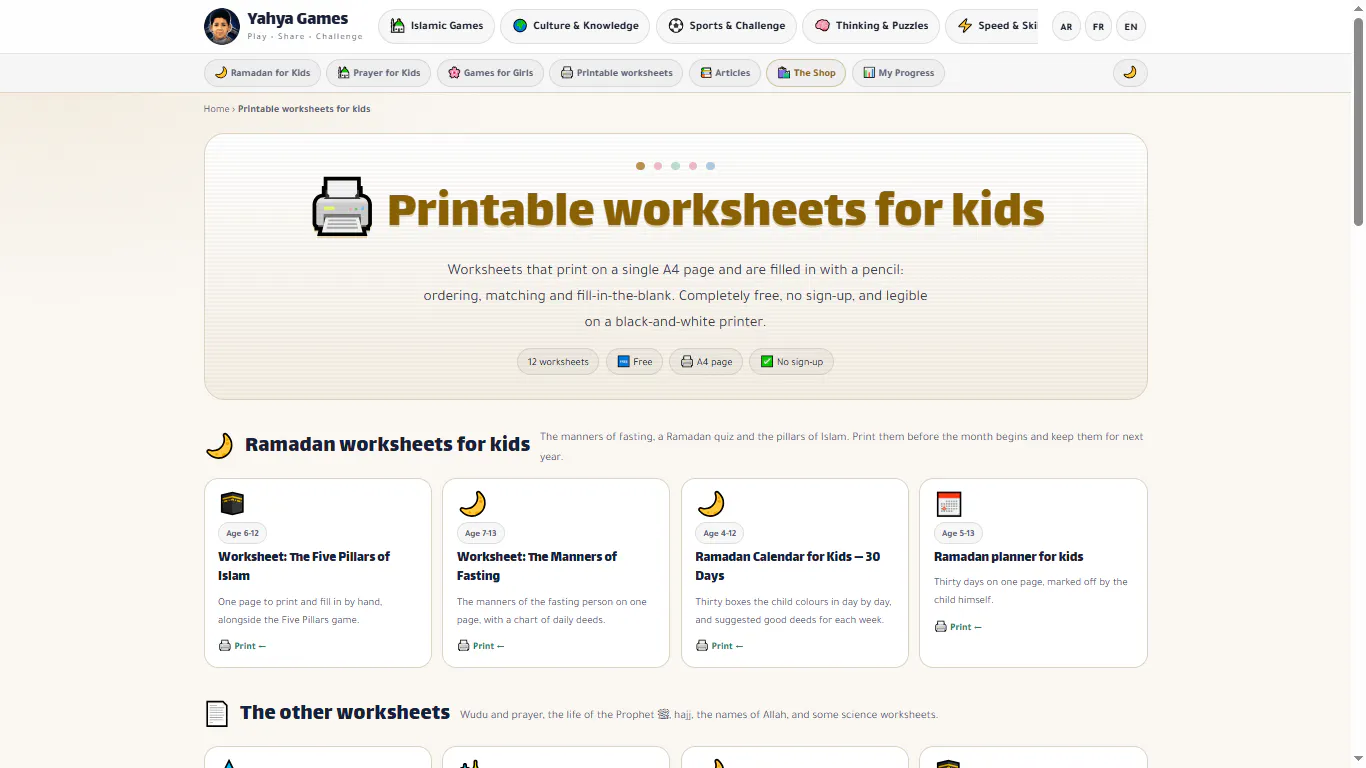Switch language to French with the FR button
This screenshot has width=1366, height=768.
click(1098, 27)
